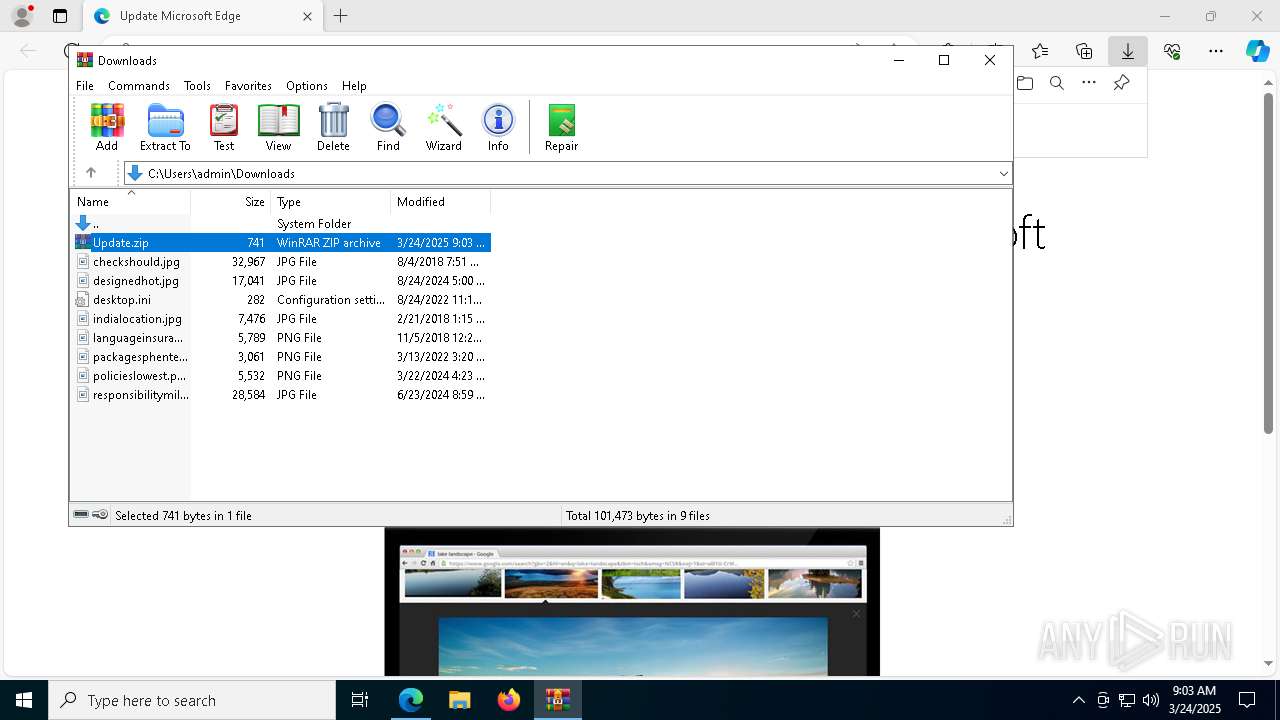The height and width of the screenshot is (720, 1280).
Task: Open Edge tab actions menu icon
Action: point(60,16)
